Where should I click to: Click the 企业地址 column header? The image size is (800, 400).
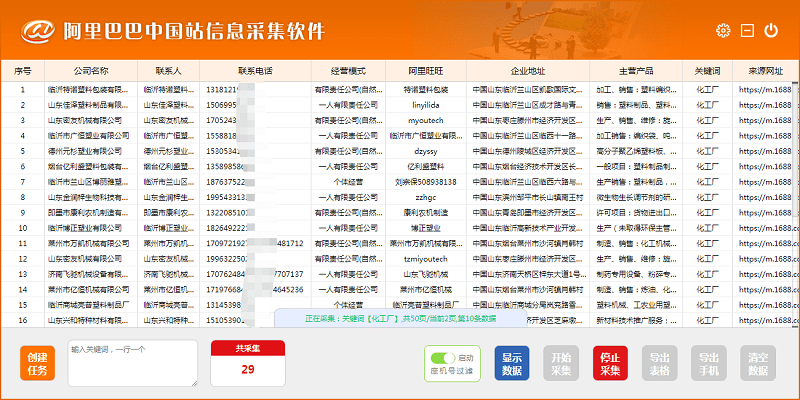click(x=528, y=71)
